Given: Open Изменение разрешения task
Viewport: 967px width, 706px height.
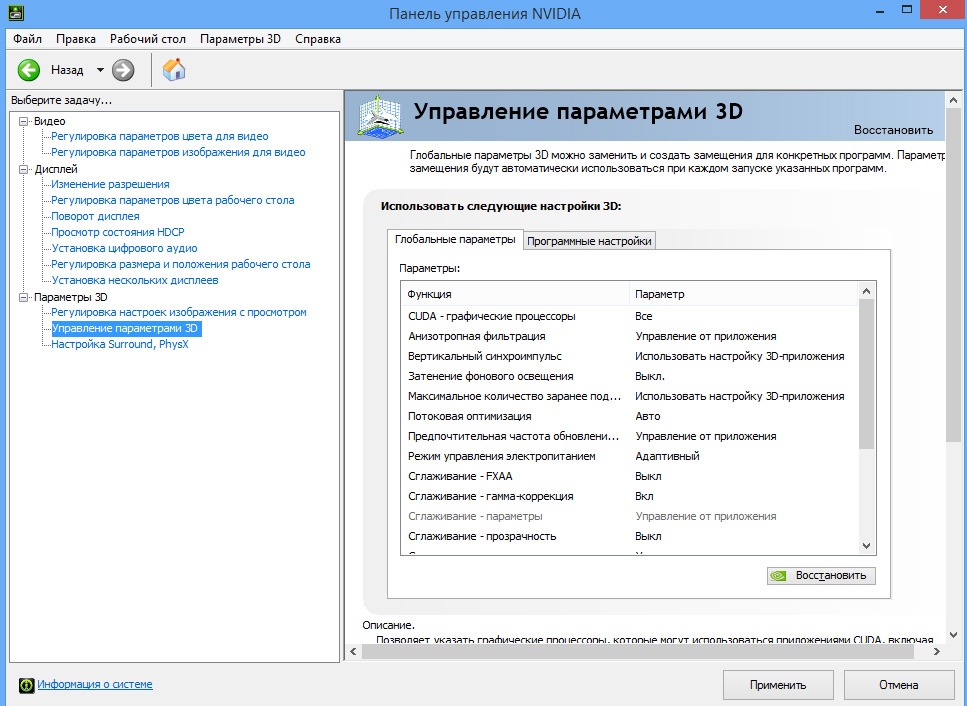Looking at the screenshot, I should (x=110, y=184).
